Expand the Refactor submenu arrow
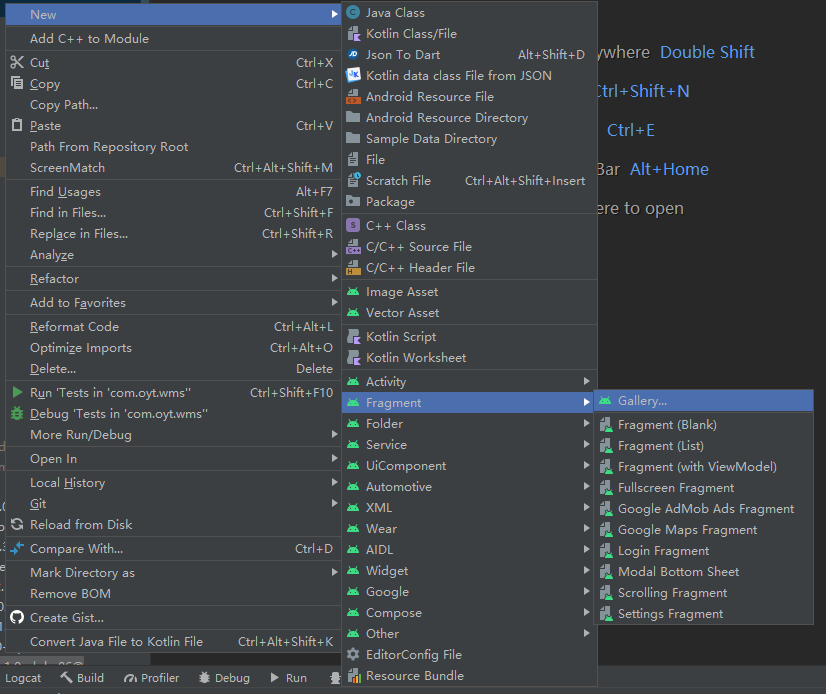The height and width of the screenshot is (694, 826). click(335, 278)
